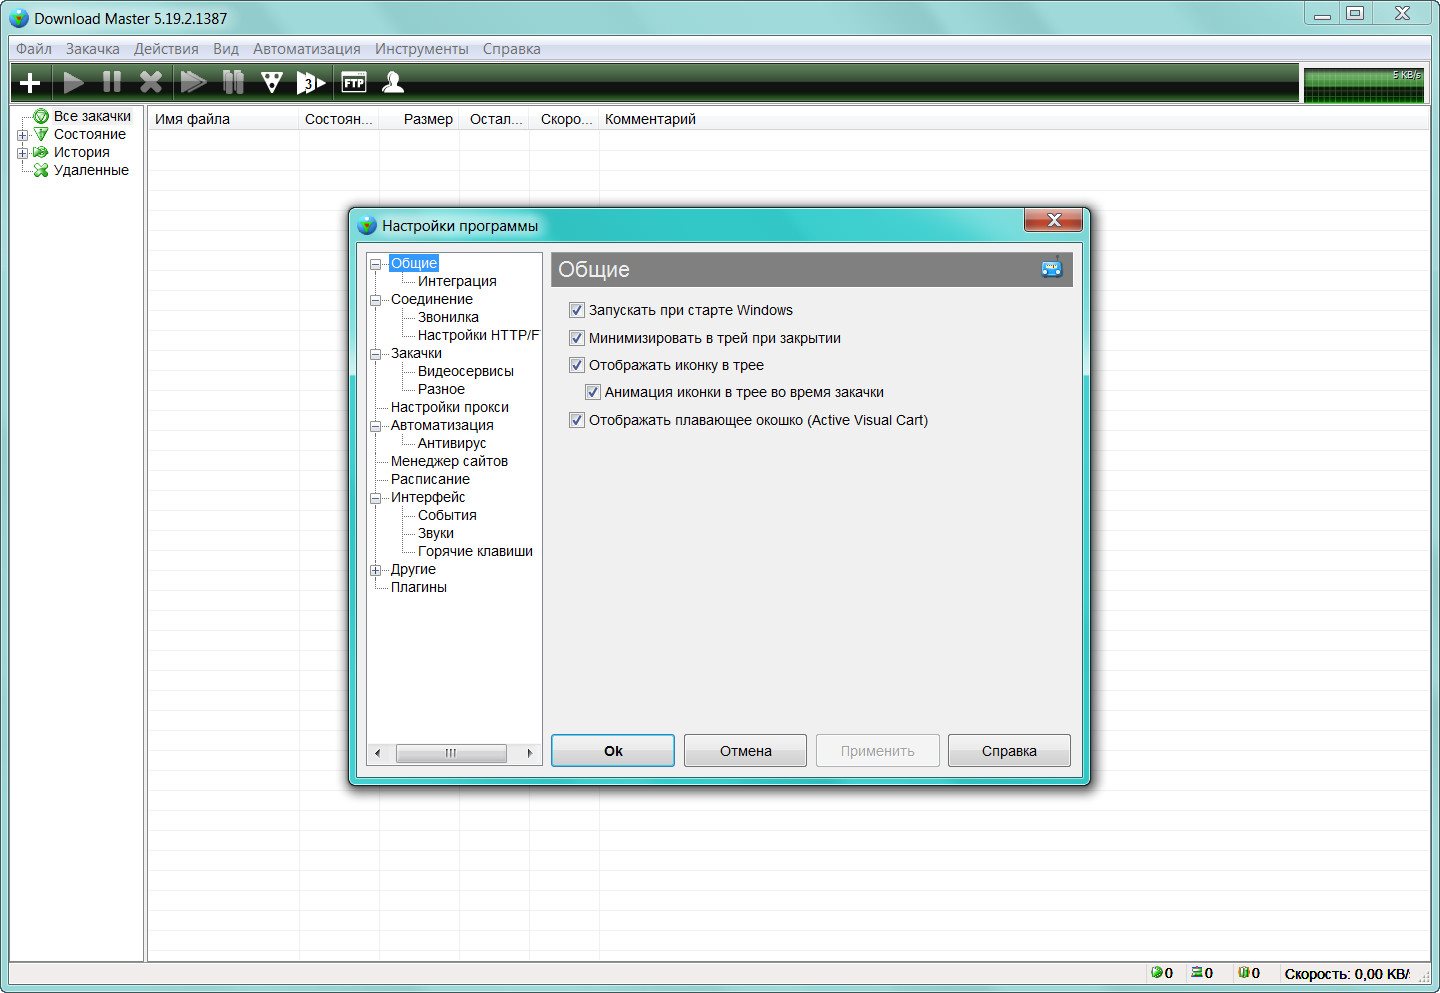Click the blue icon in Общие header
Viewport: 1440px width, 993px height.
(x=1052, y=268)
